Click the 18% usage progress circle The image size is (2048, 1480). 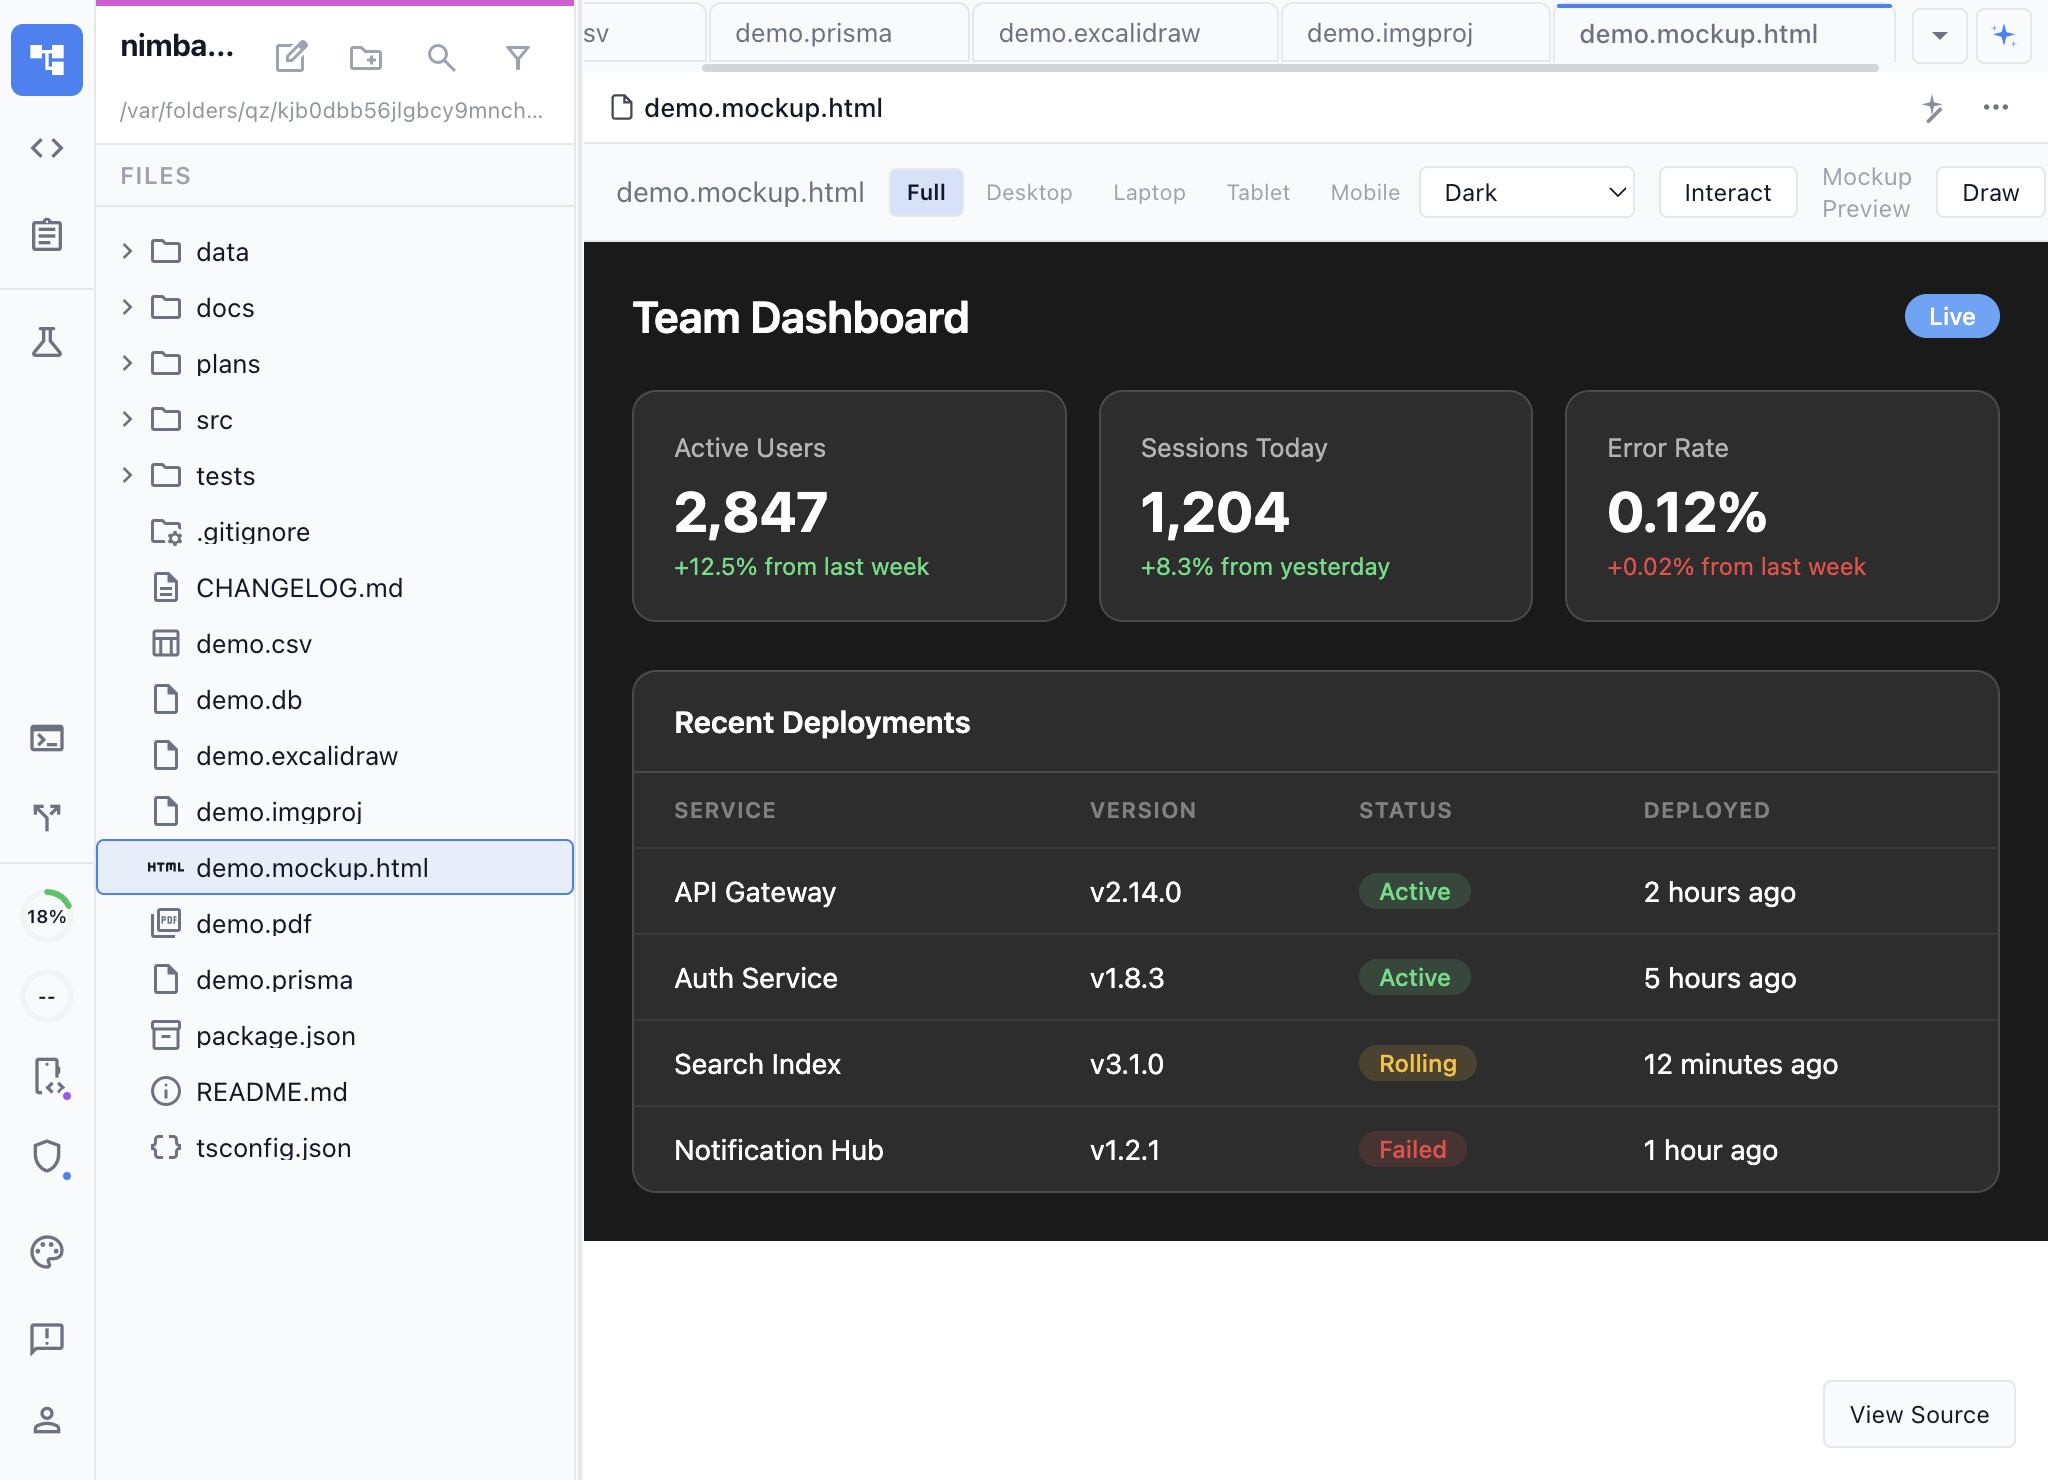click(47, 914)
